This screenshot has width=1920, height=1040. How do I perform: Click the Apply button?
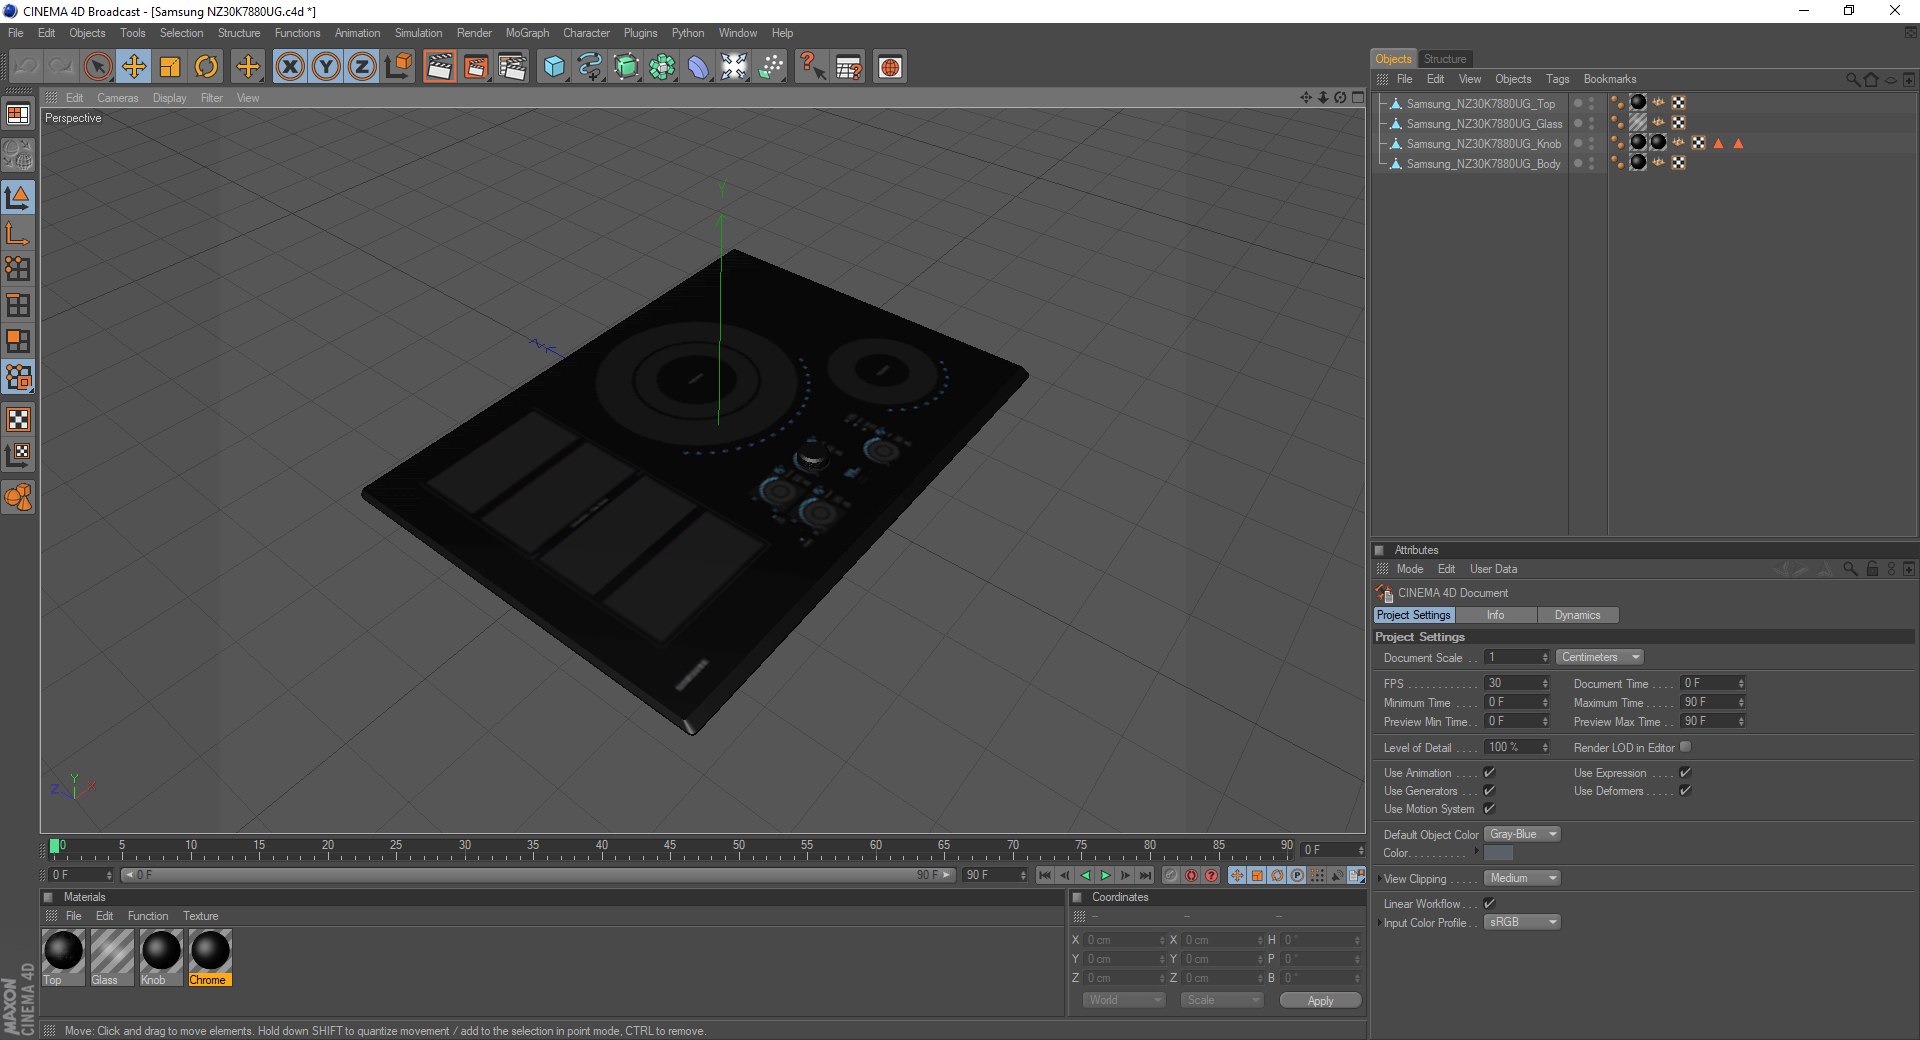pos(1320,1000)
